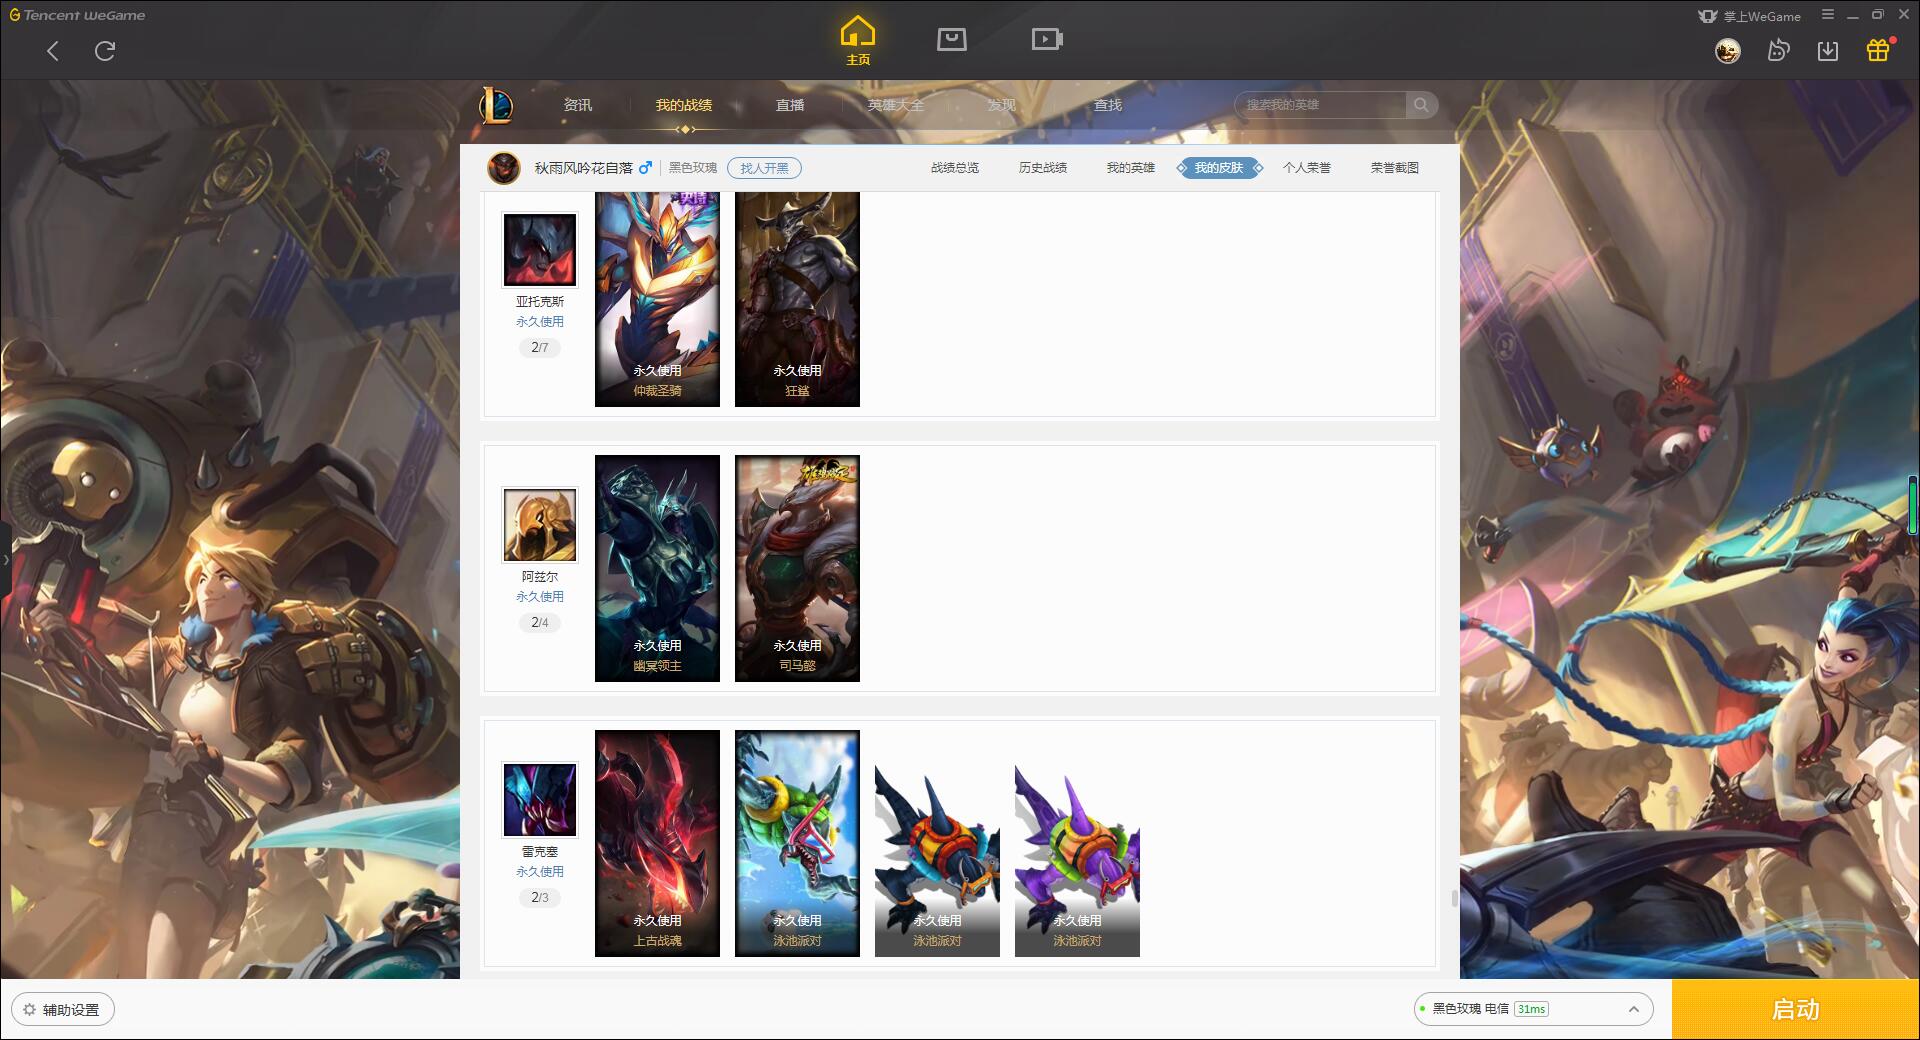Go back with the back arrow

[53, 51]
